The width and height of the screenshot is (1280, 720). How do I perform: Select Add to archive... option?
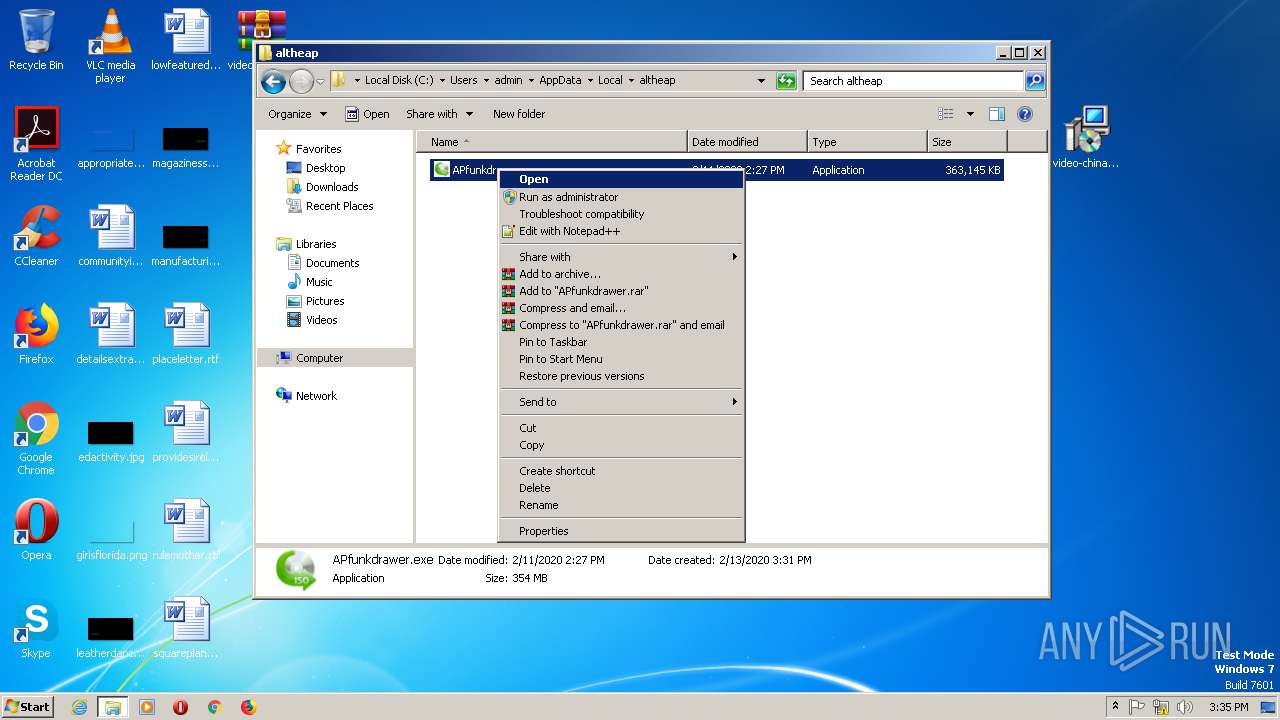621,274
